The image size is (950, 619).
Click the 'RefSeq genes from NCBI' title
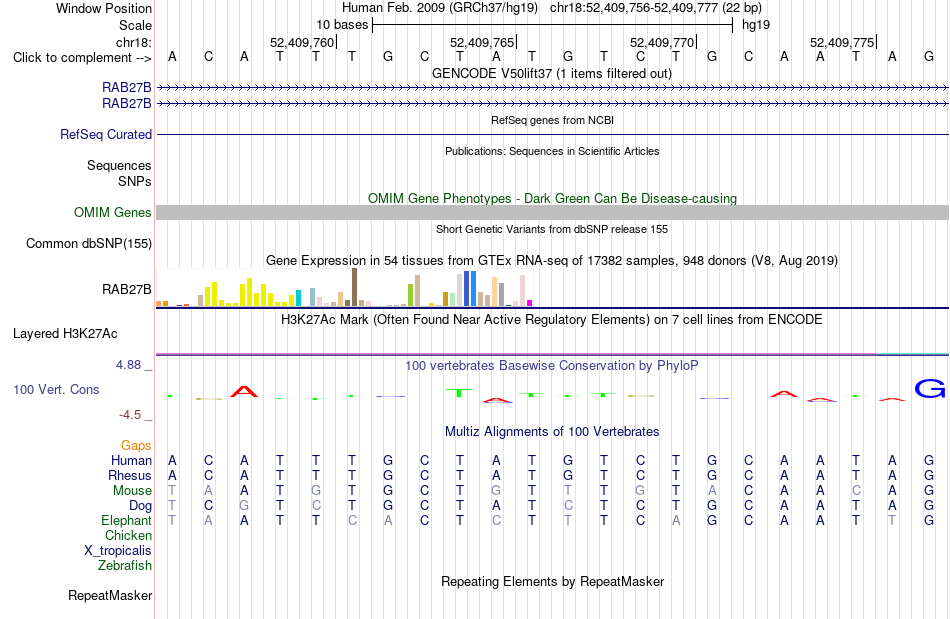click(x=552, y=121)
